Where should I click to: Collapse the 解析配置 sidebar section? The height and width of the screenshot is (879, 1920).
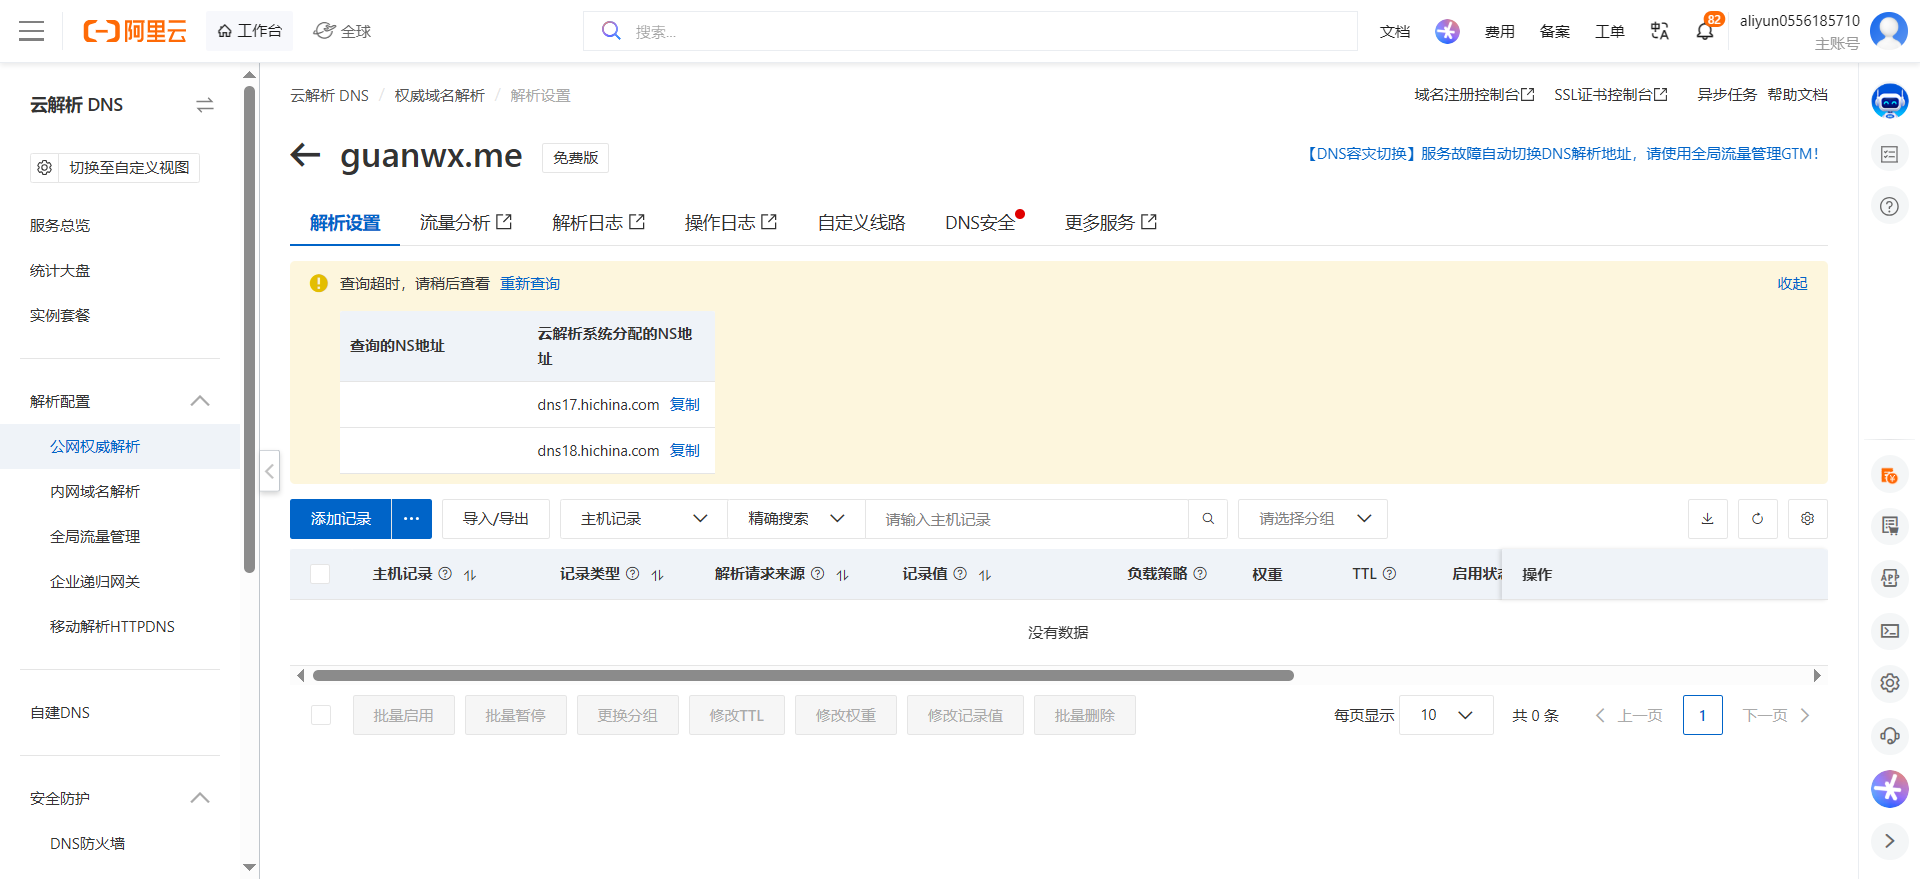coord(200,401)
